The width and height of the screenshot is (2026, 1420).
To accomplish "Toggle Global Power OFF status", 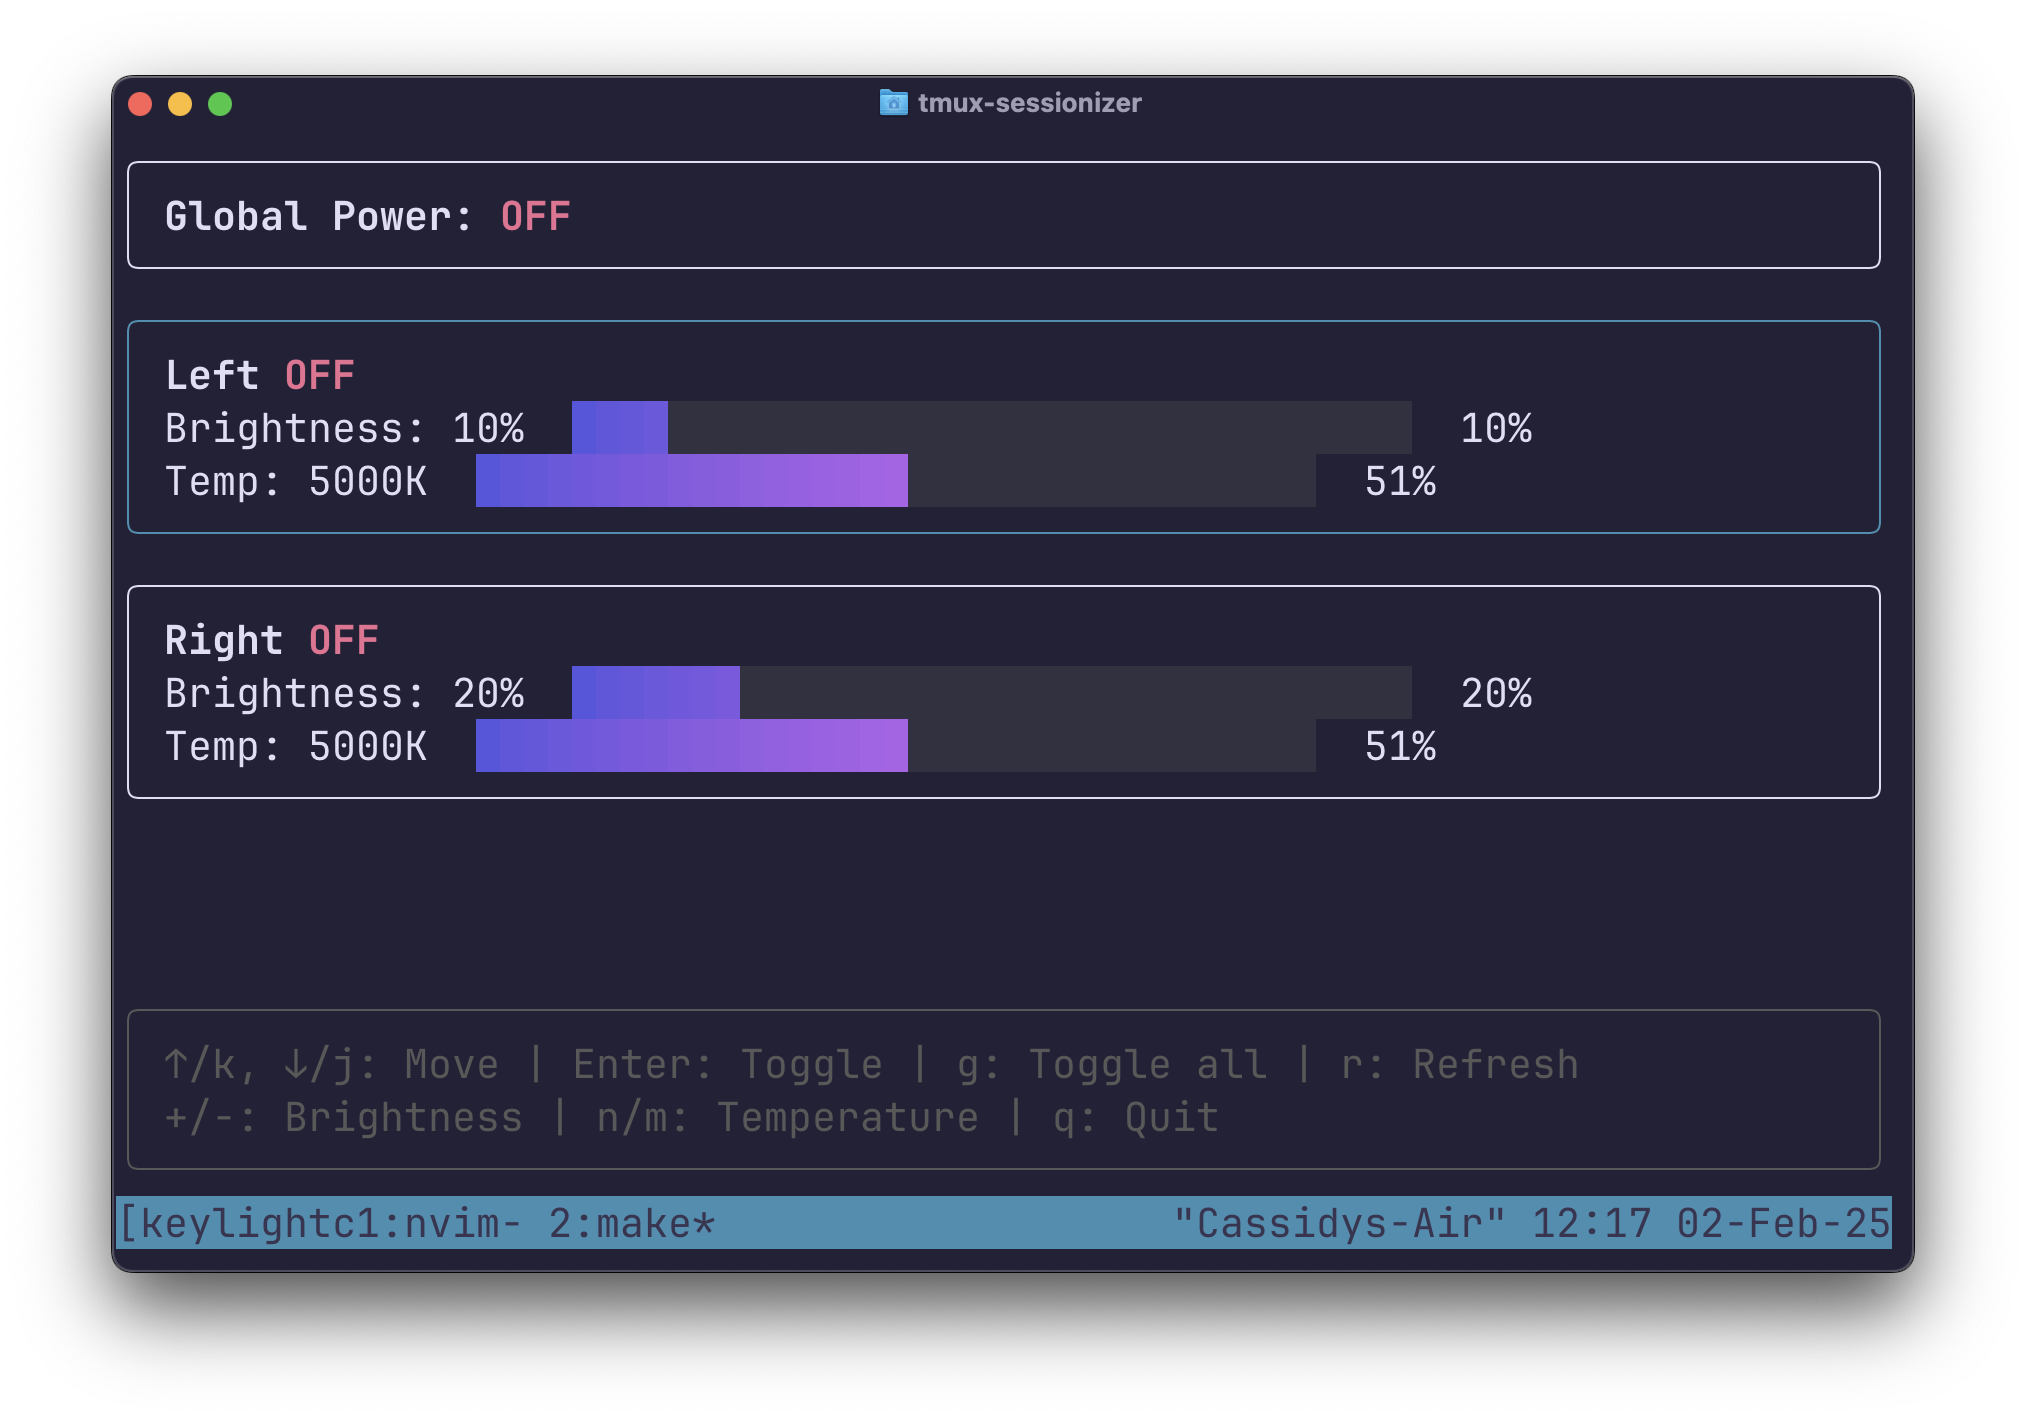I will point(535,217).
